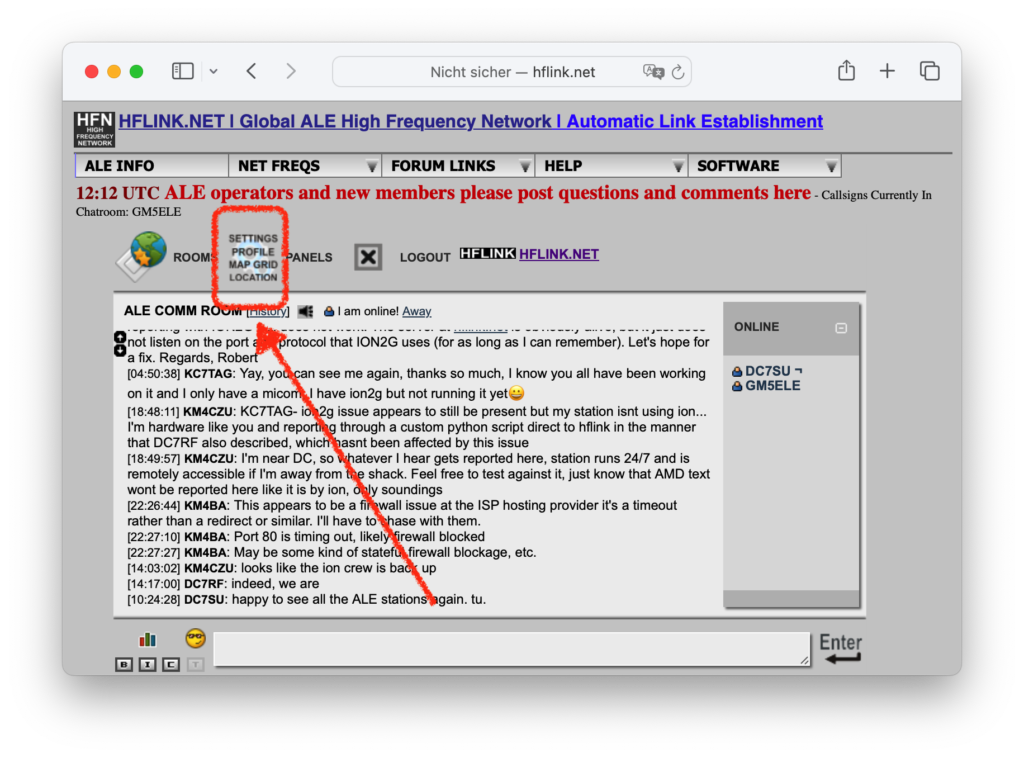Increase chat text size up arrow
Image resolution: width=1024 pixels, height=758 pixels.
(x=120, y=337)
